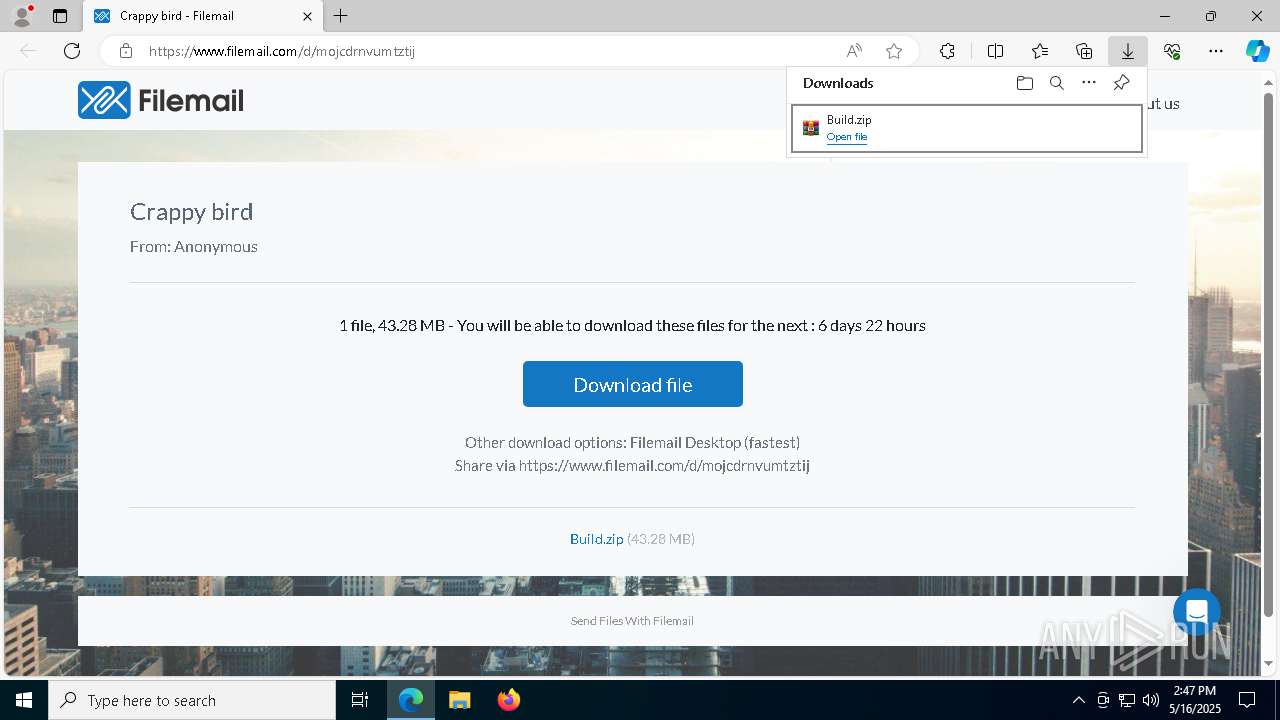This screenshot has height=720, width=1280.
Task: Click Send Files With Filemail link
Action: coord(632,621)
